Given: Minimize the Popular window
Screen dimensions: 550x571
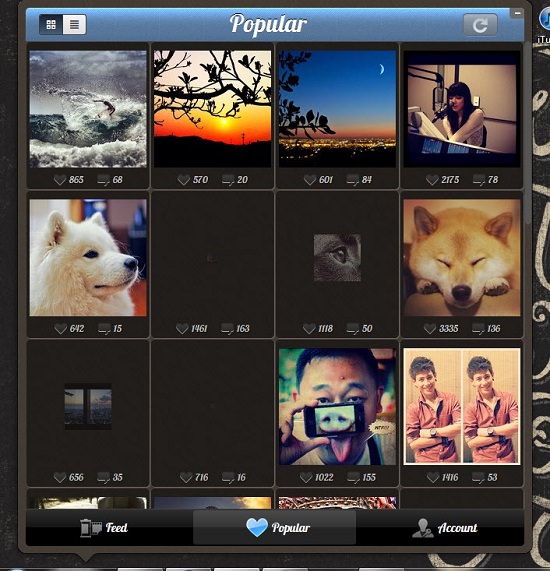Looking at the screenshot, I should point(517,13).
